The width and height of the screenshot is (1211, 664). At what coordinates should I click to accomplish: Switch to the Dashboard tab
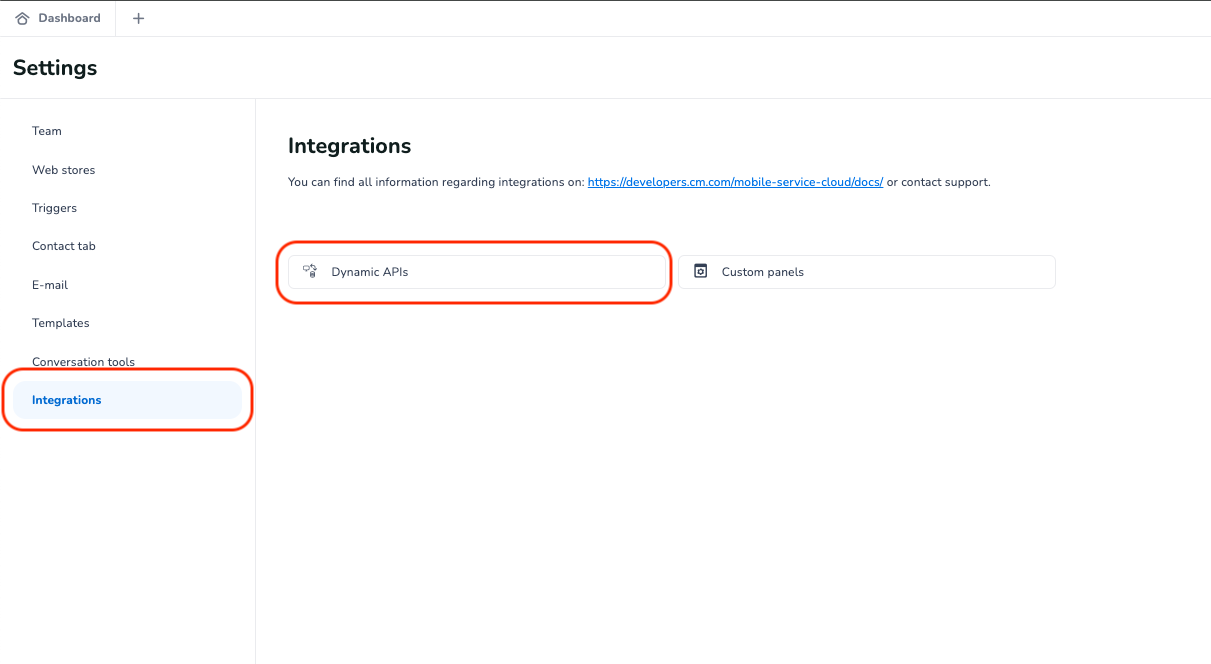(69, 18)
